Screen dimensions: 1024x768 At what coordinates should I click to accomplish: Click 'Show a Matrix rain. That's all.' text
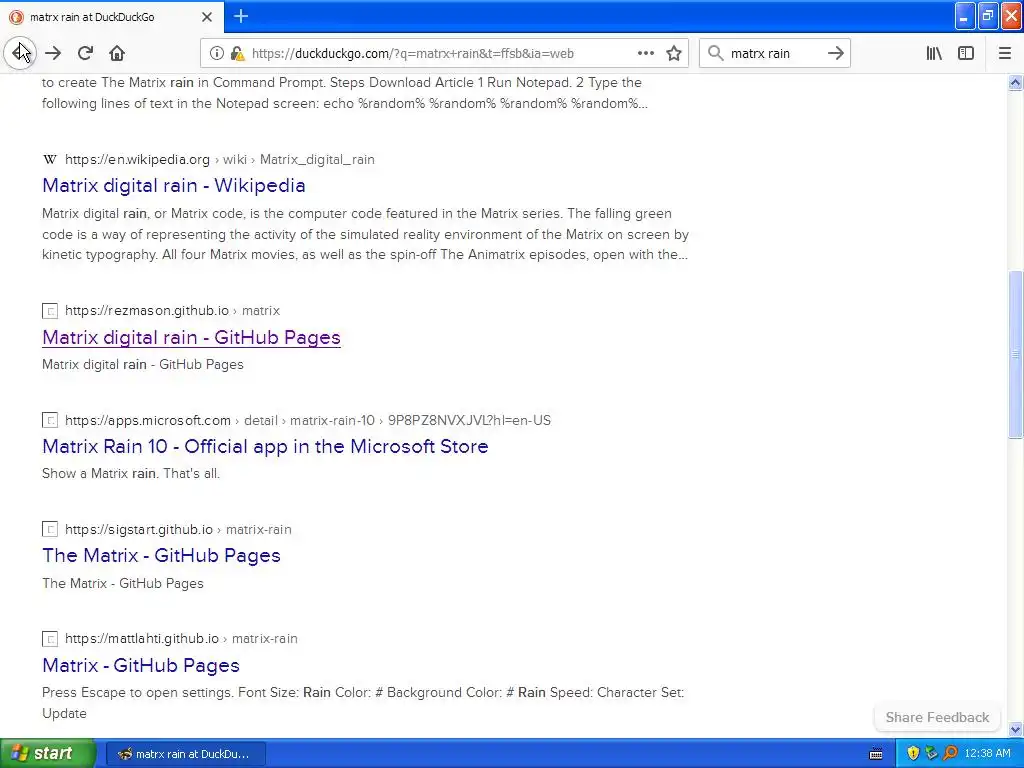tap(131, 473)
